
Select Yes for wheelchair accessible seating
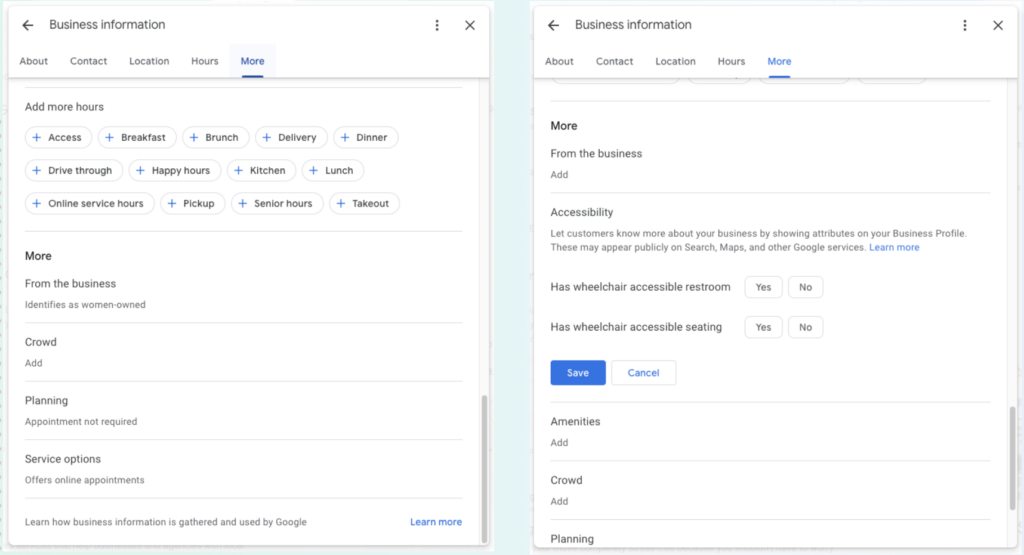click(763, 327)
